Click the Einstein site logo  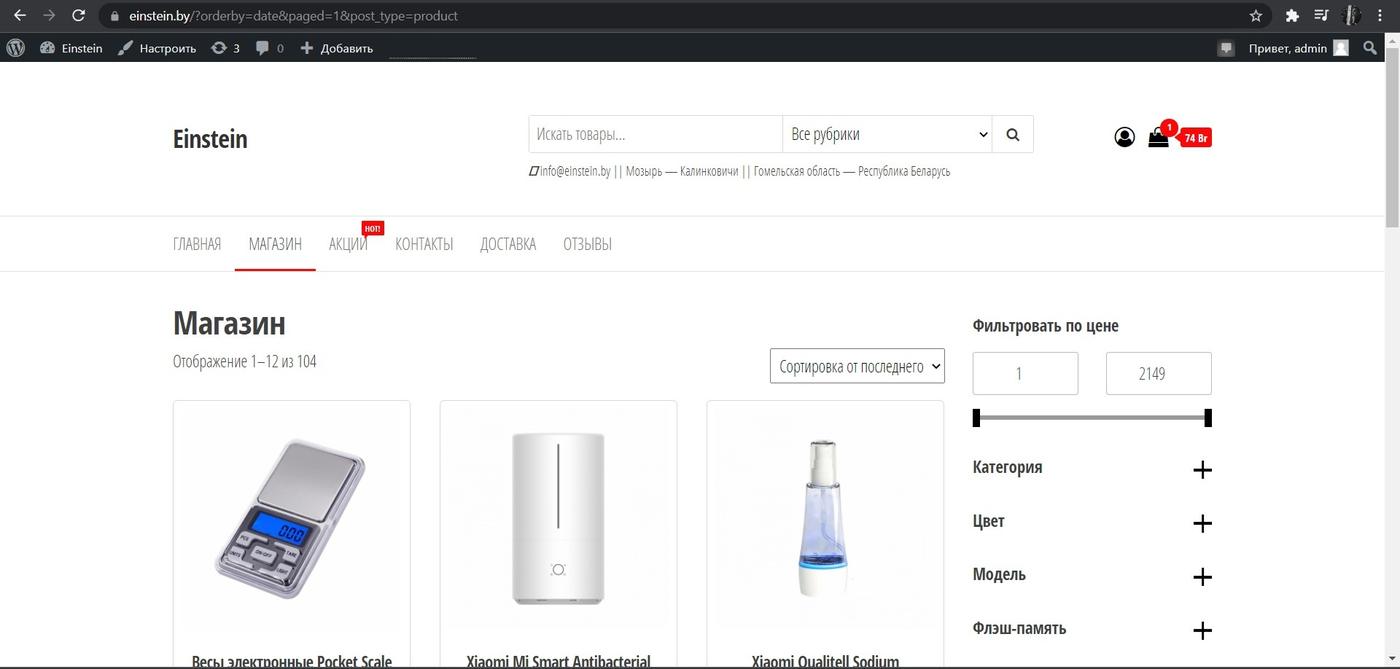[x=210, y=139]
